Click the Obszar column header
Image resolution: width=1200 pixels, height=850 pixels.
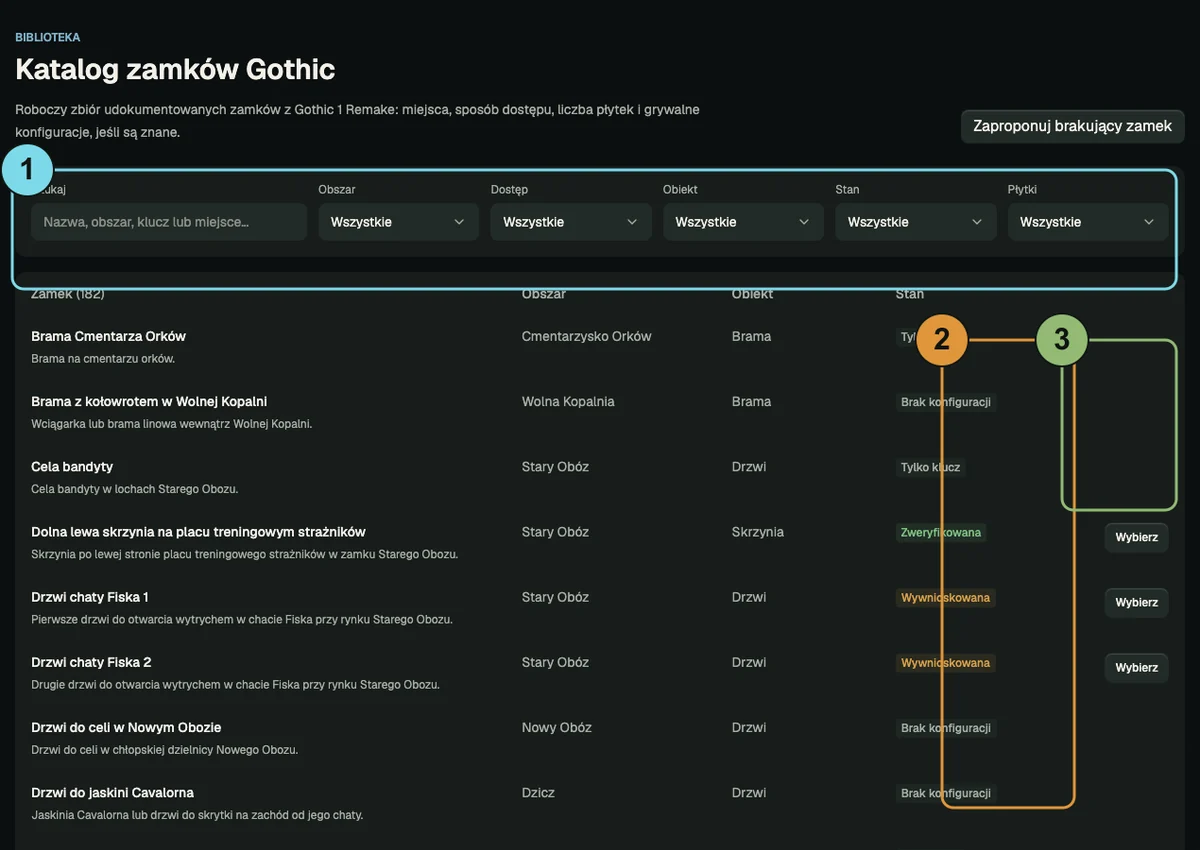[543, 294]
